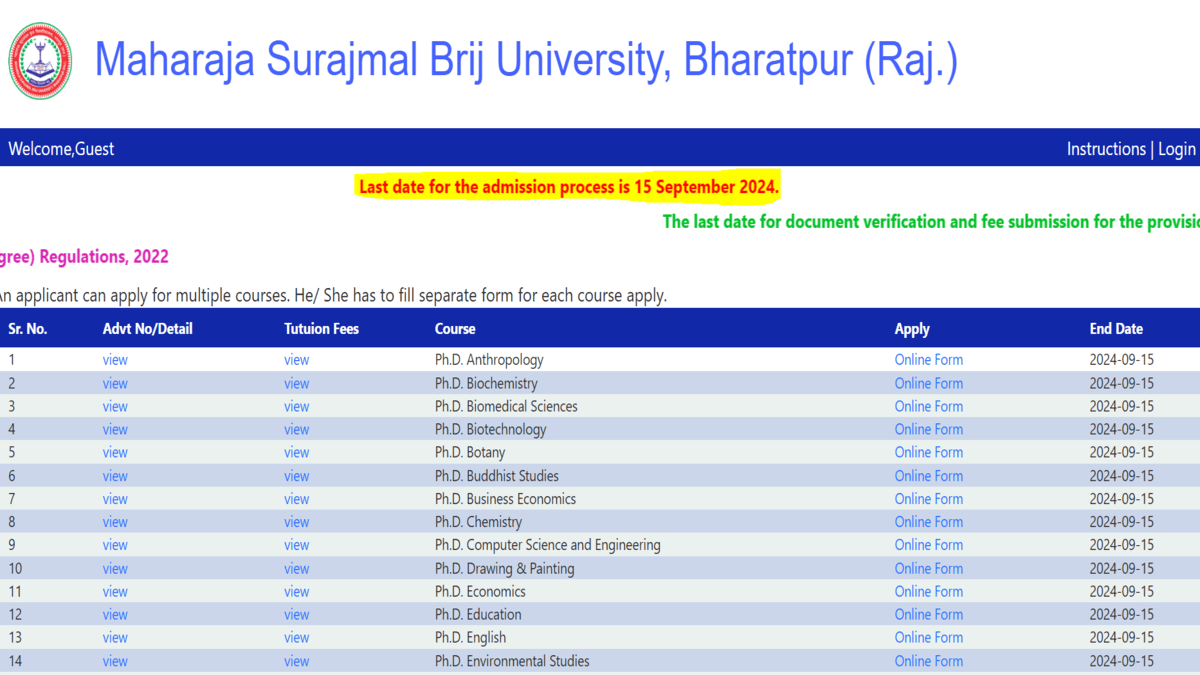The height and width of the screenshot is (675, 1200).
Task: Open Online Form for Ph.D. Education
Action: tap(929, 615)
